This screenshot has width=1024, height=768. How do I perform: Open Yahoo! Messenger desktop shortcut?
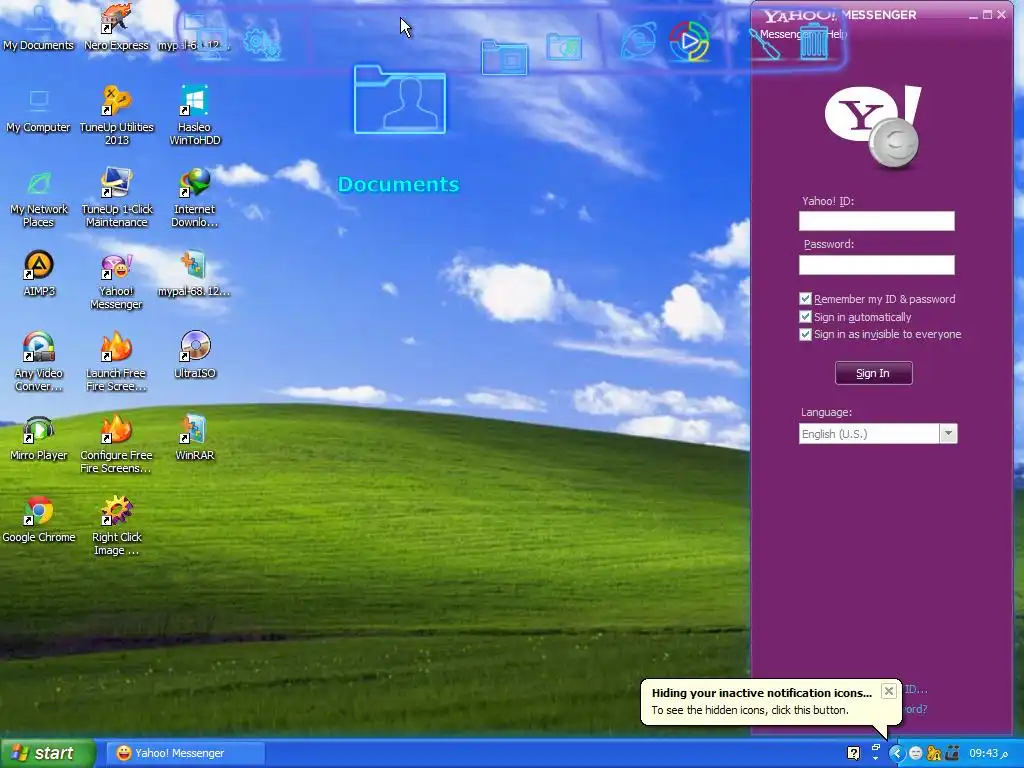(116, 281)
